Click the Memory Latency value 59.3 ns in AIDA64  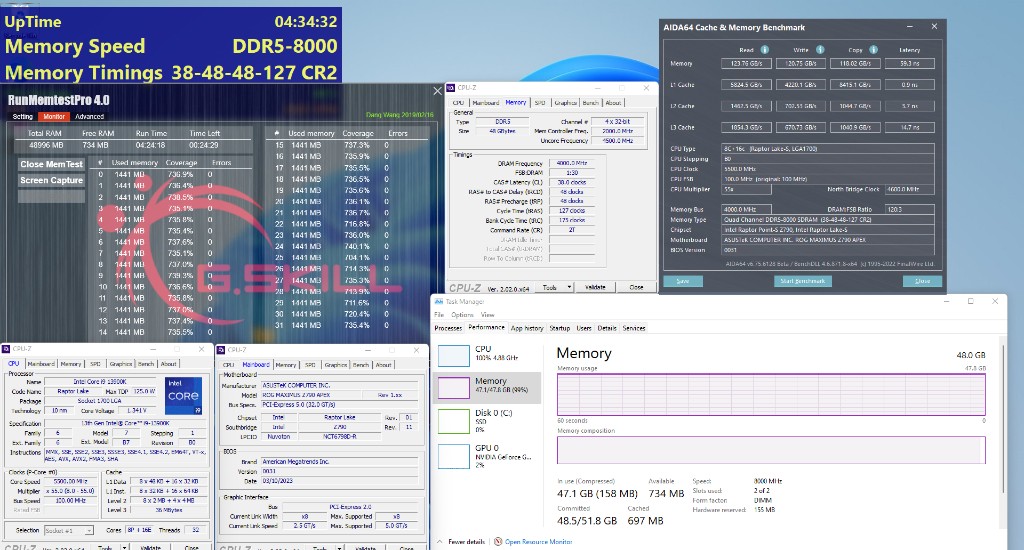[x=910, y=63]
